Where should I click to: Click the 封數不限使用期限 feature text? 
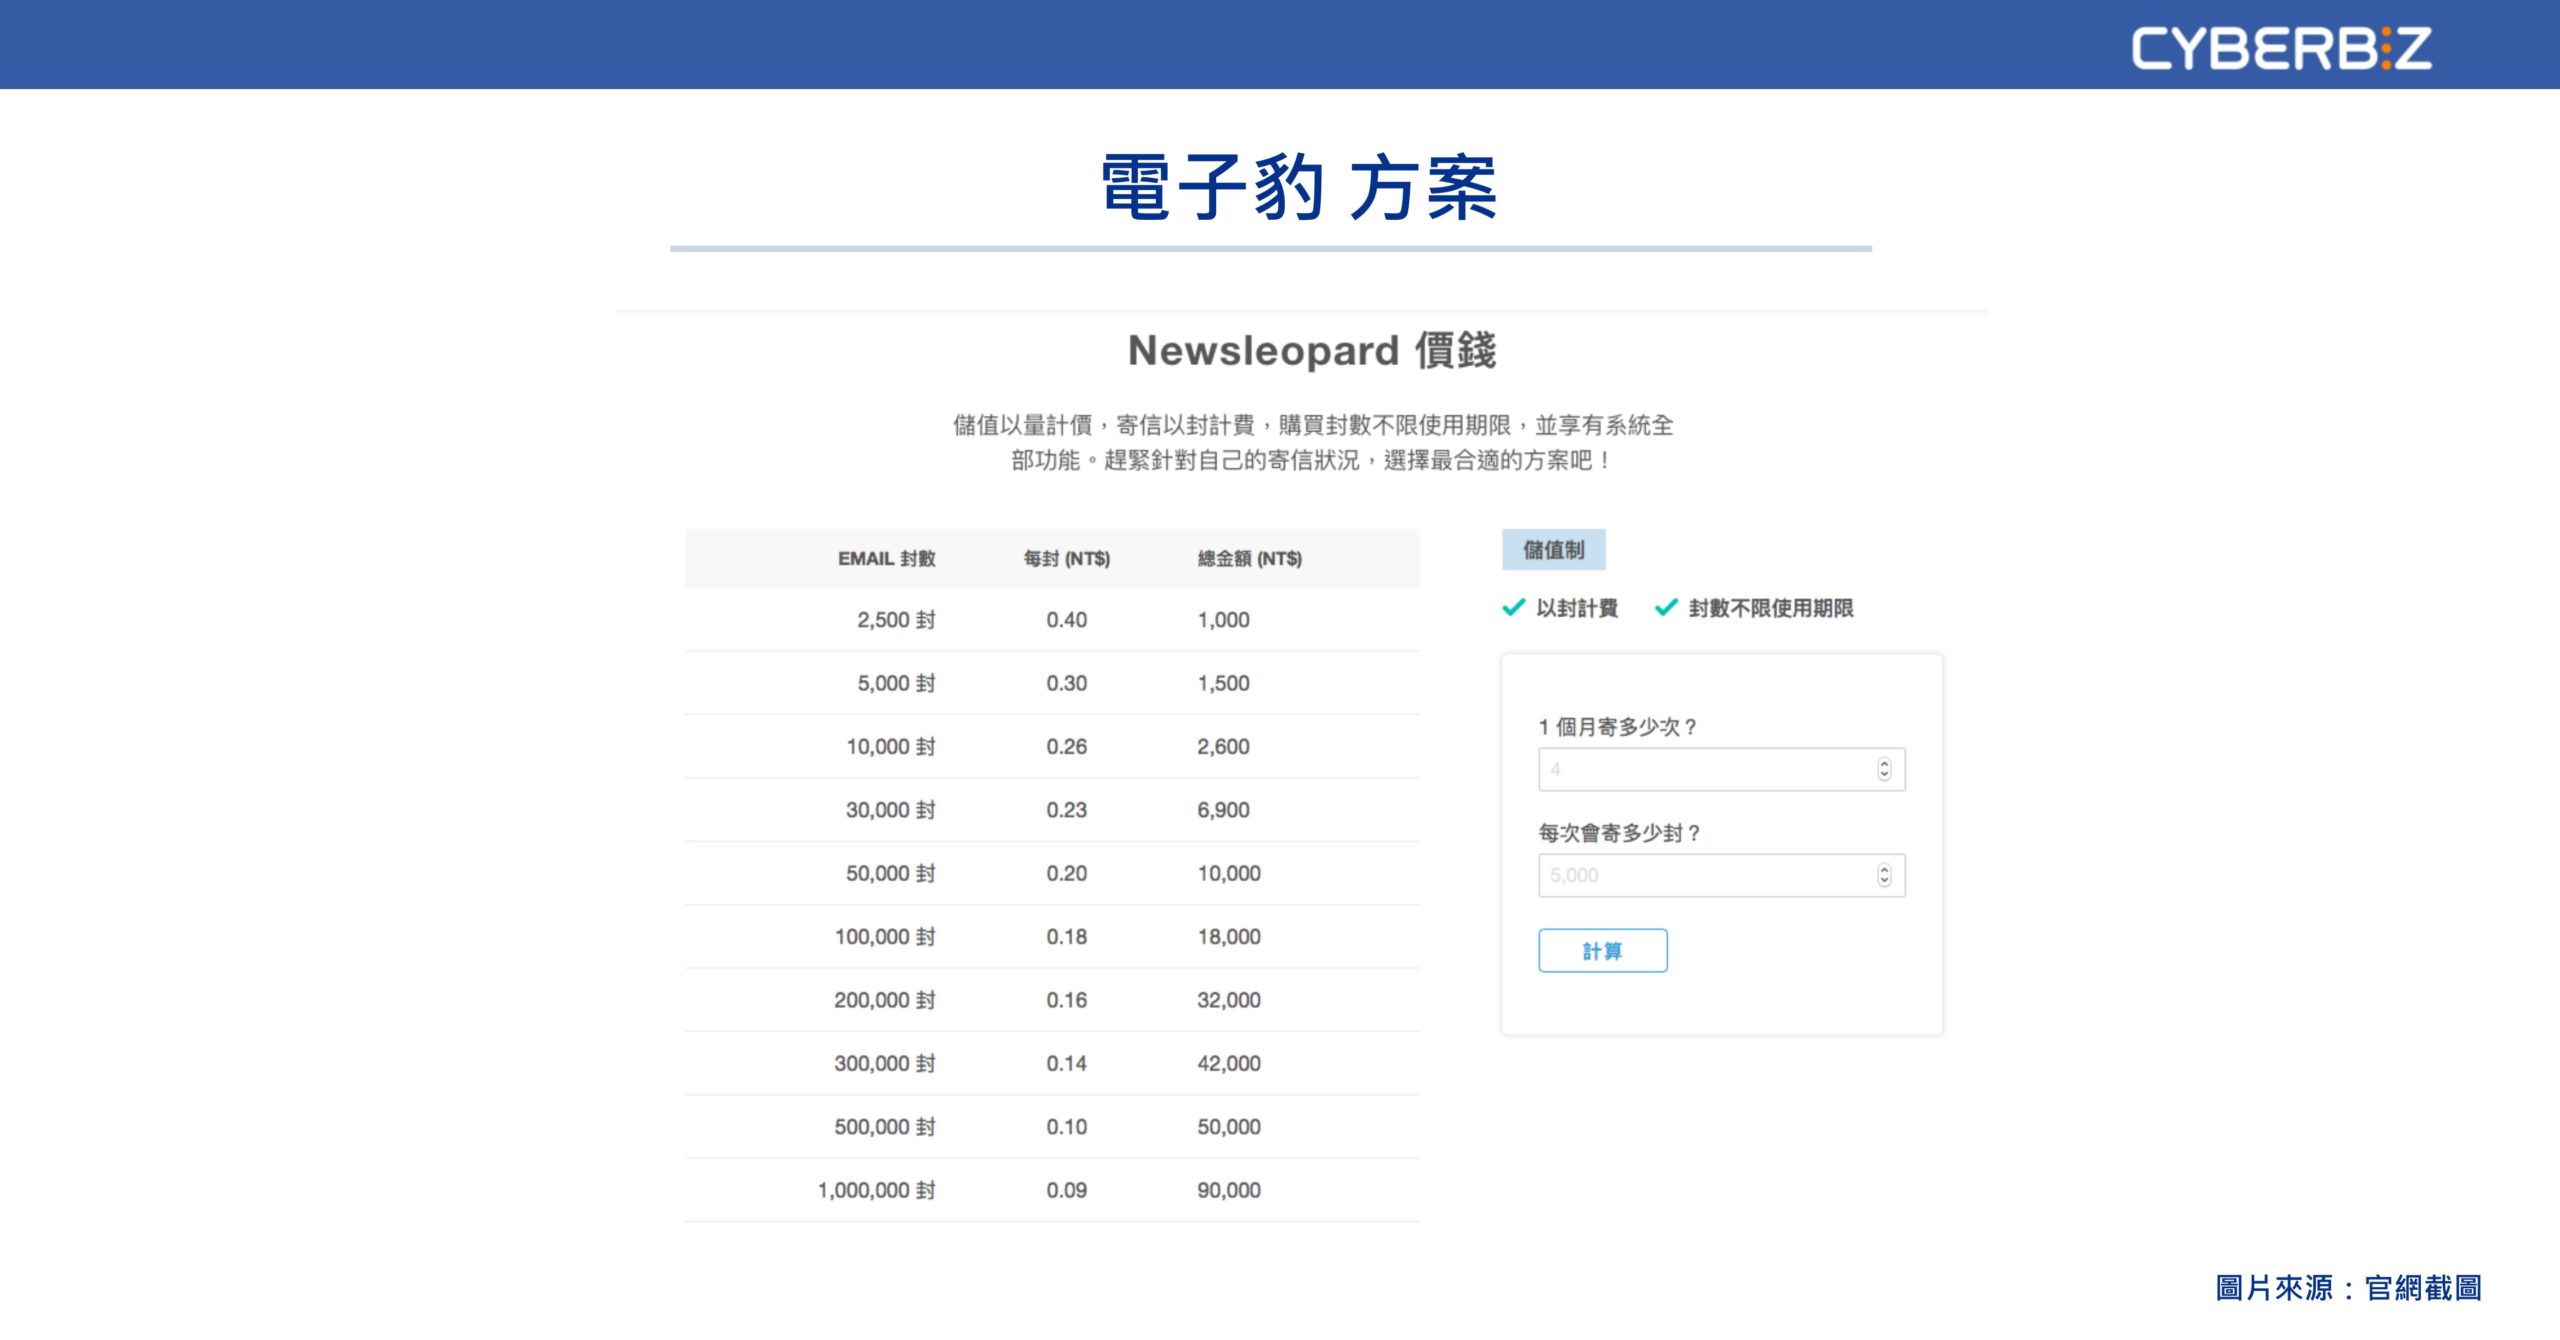pos(1770,608)
